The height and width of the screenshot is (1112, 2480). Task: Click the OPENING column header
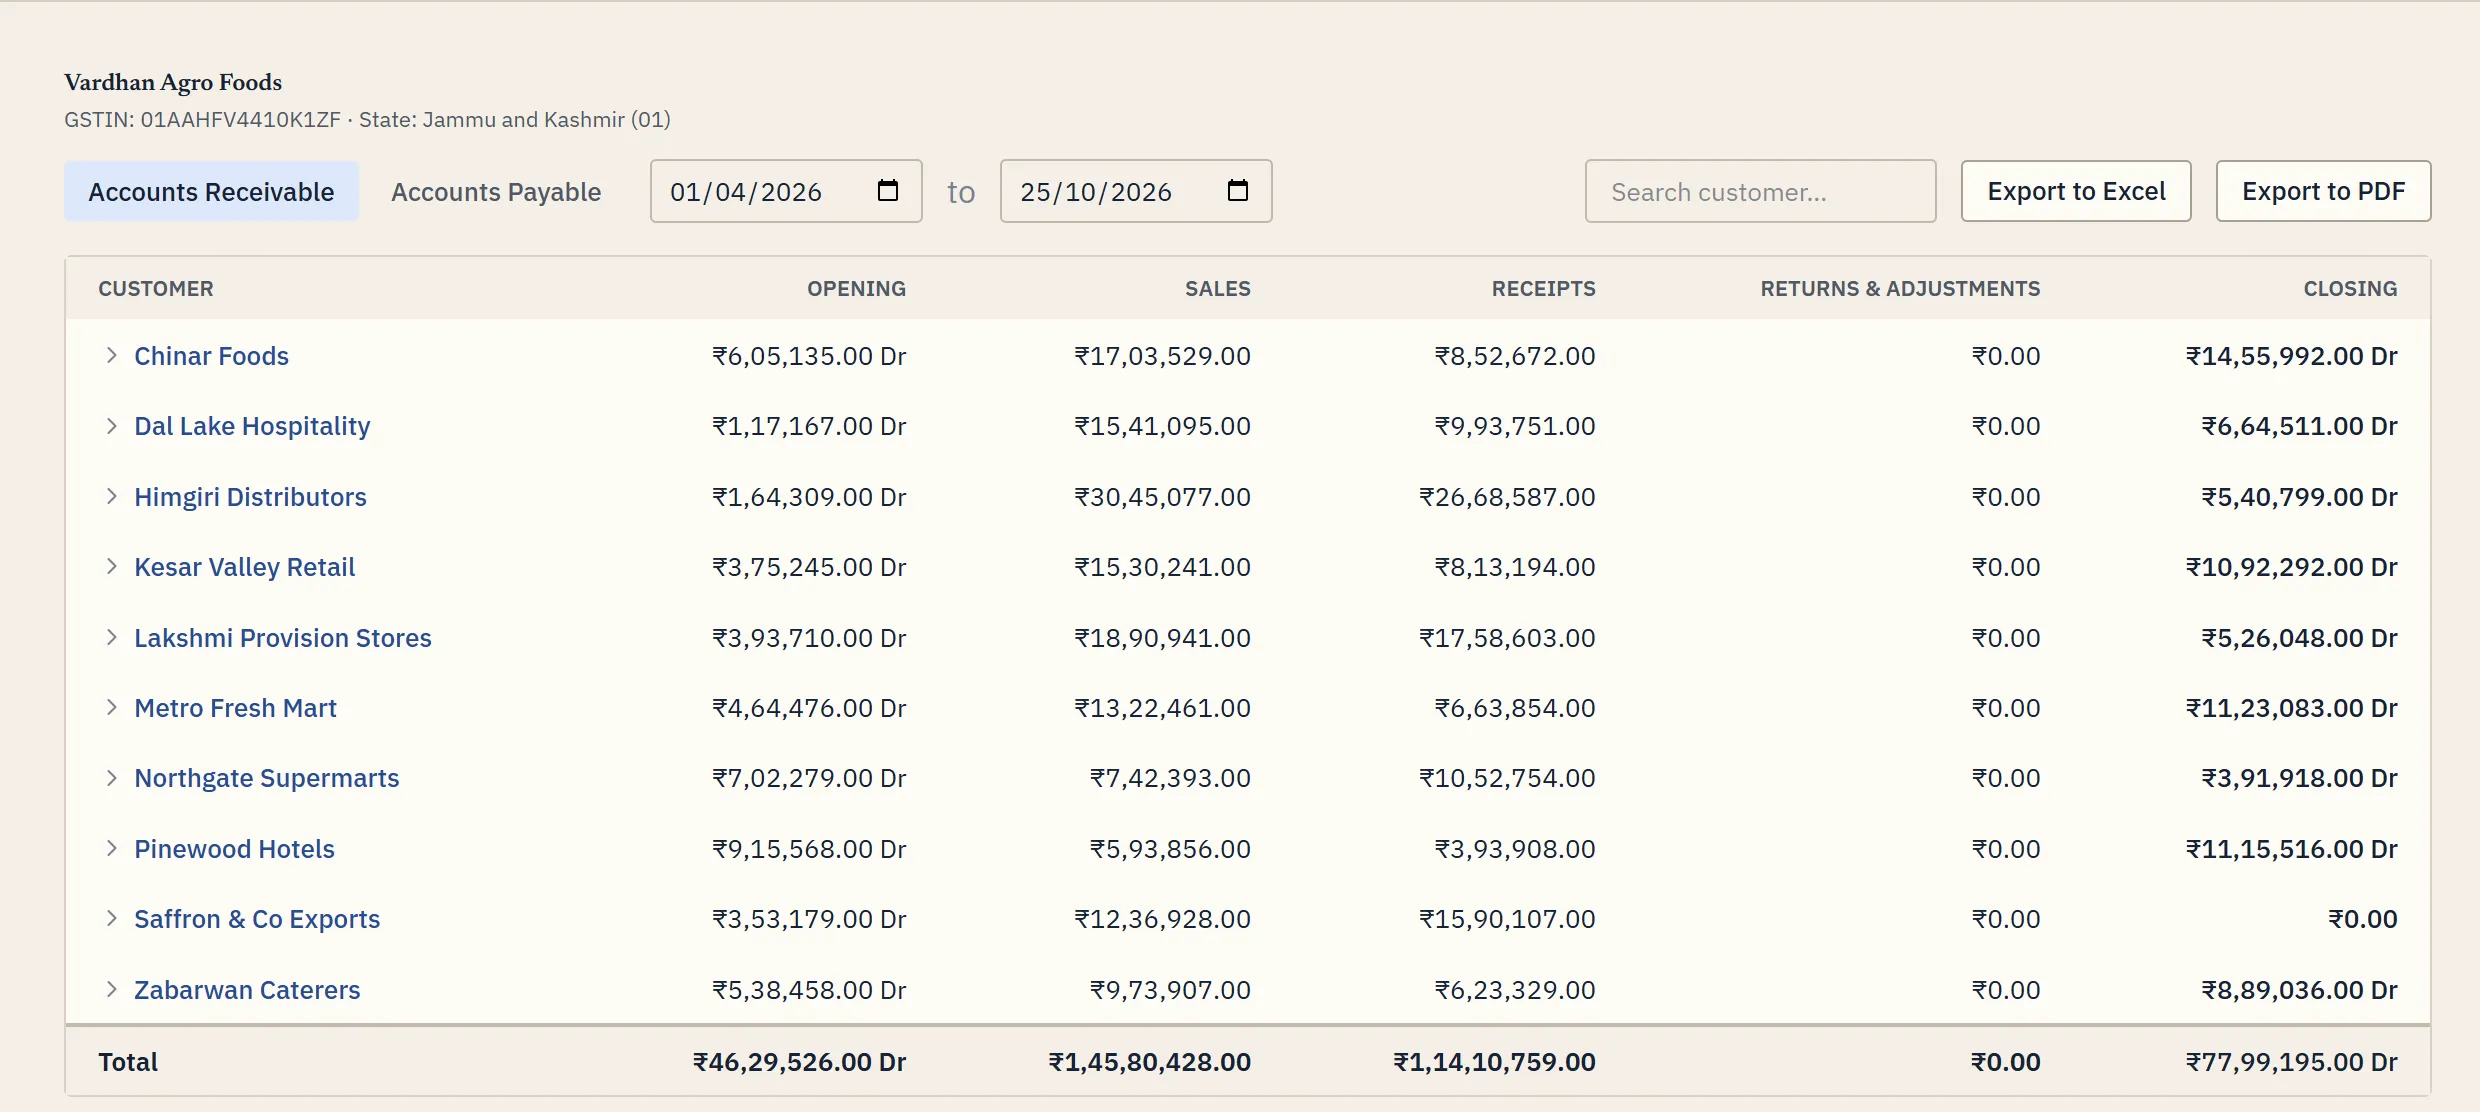tap(856, 288)
